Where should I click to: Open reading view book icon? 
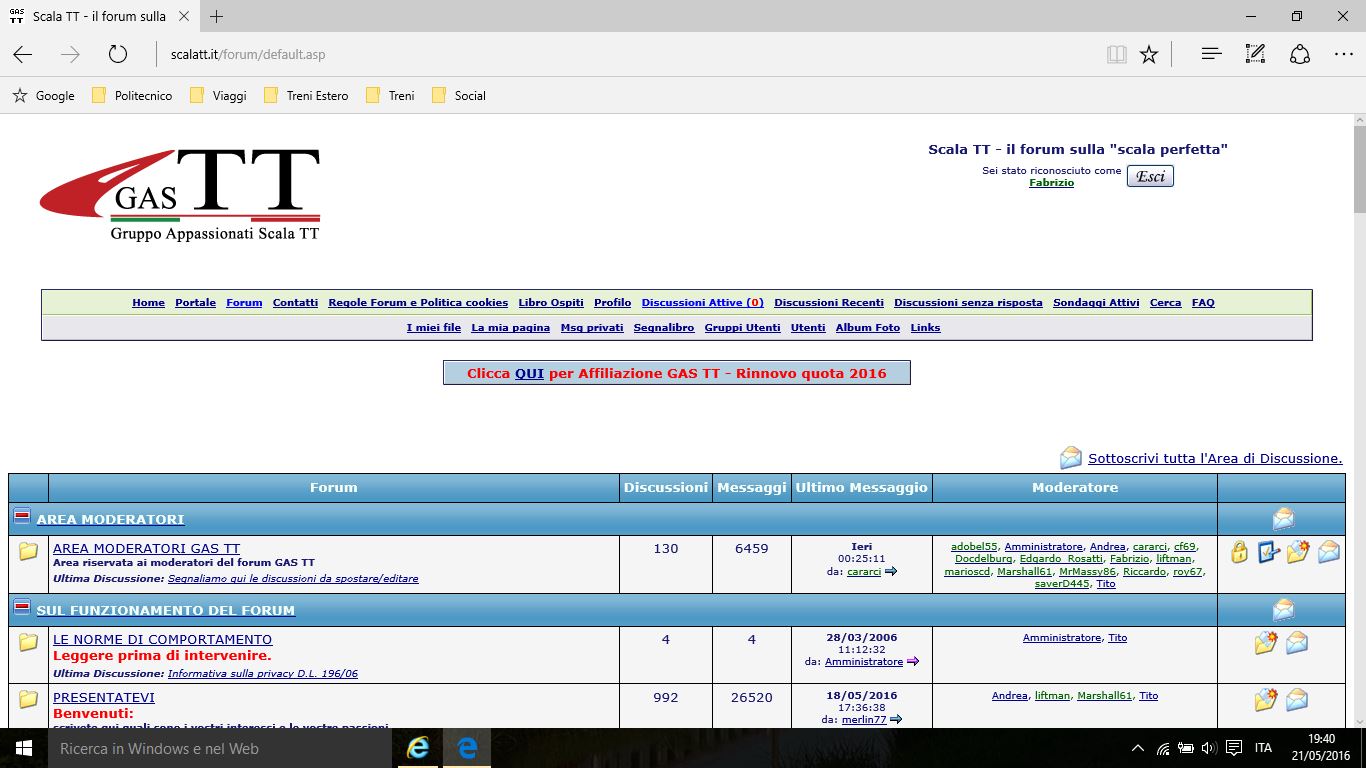pyautogui.click(x=1117, y=55)
